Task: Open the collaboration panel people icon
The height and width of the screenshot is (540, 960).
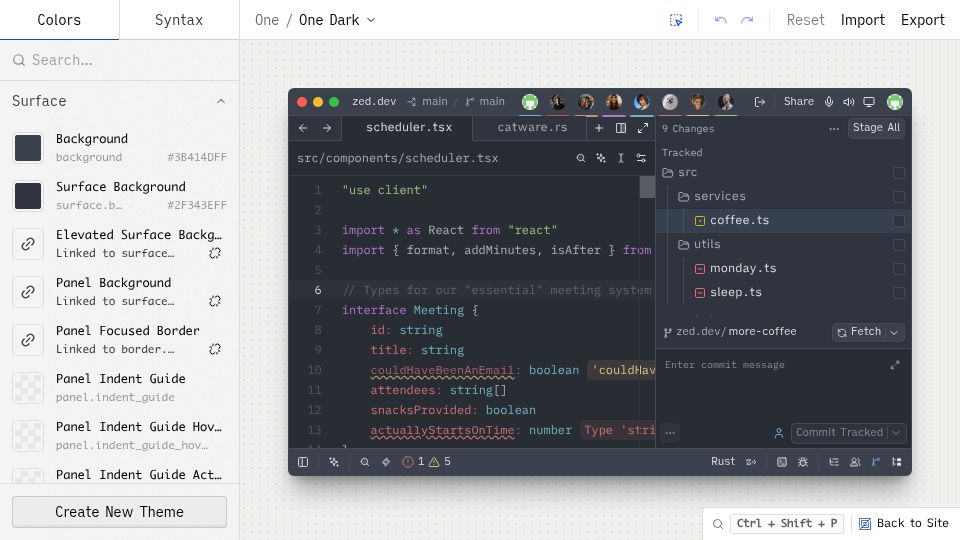Action: 855,462
